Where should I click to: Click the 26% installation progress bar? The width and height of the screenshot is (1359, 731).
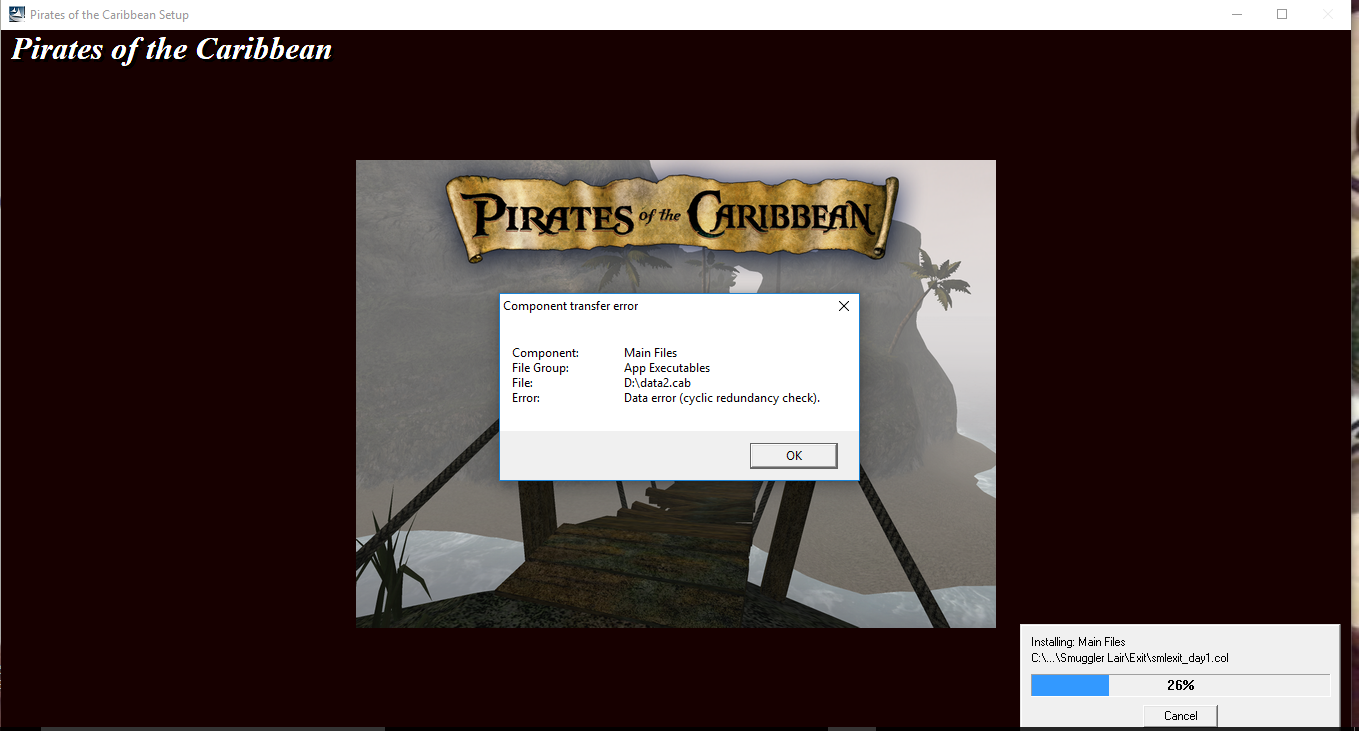(x=1180, y=685)
